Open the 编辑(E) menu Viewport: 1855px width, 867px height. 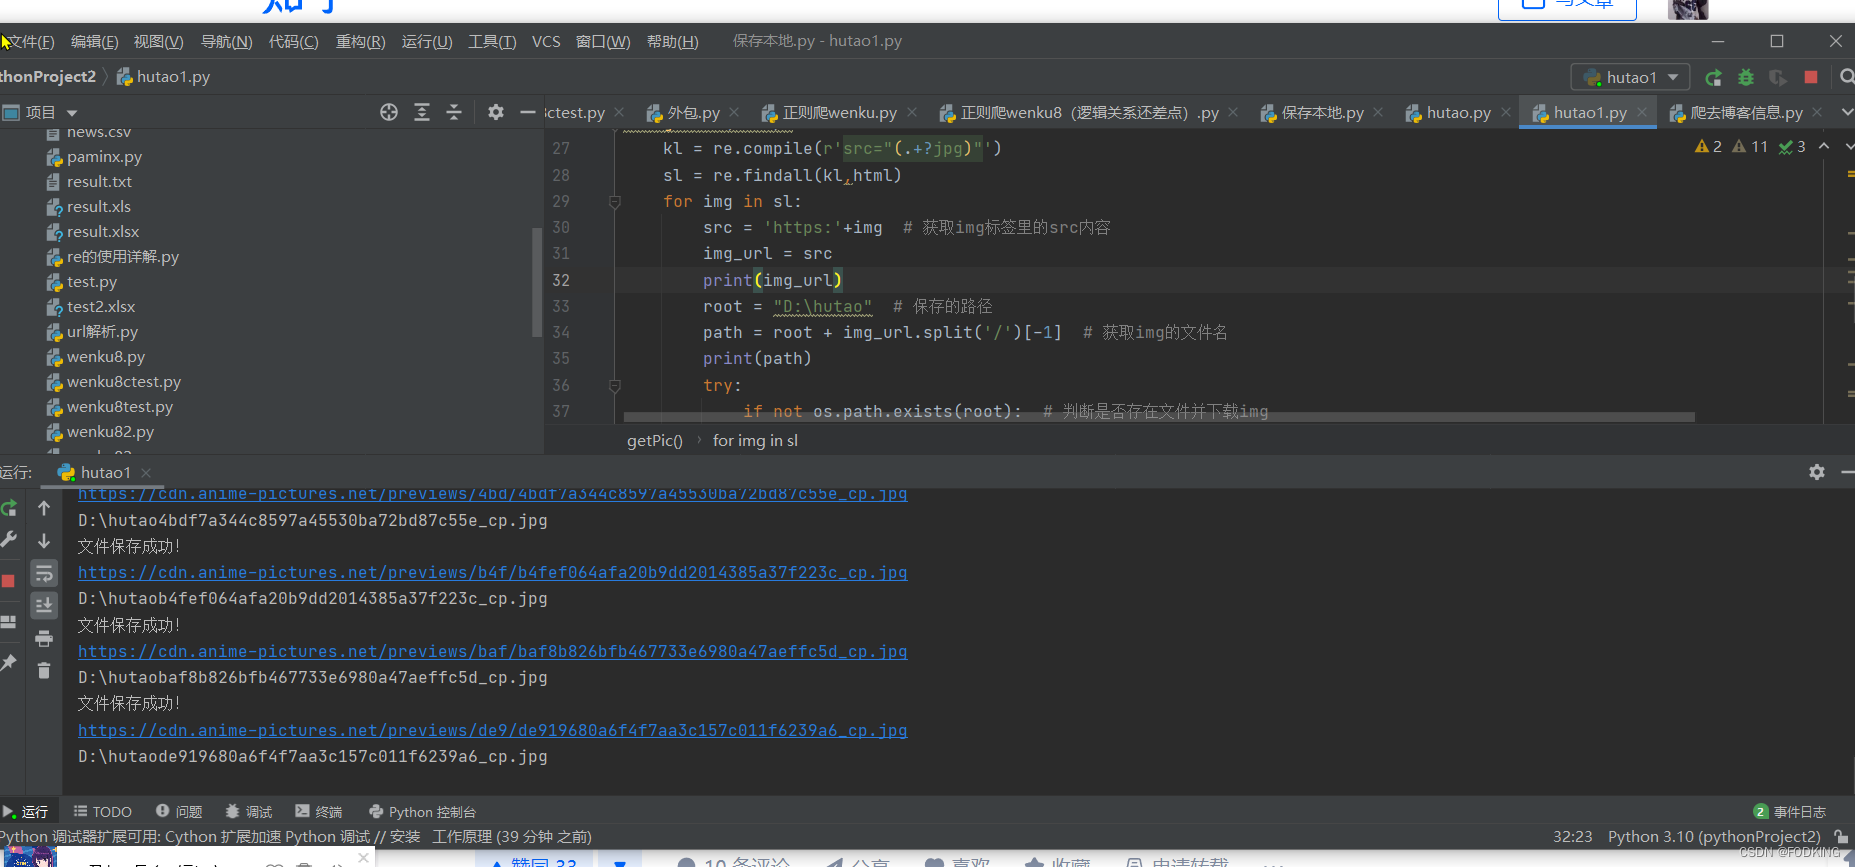click(94, 41)
